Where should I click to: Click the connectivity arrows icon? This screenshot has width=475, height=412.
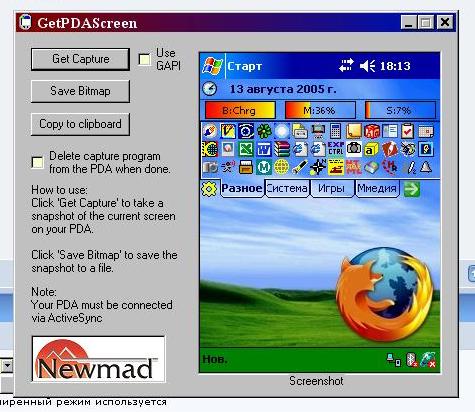click(x=346, y=66)
